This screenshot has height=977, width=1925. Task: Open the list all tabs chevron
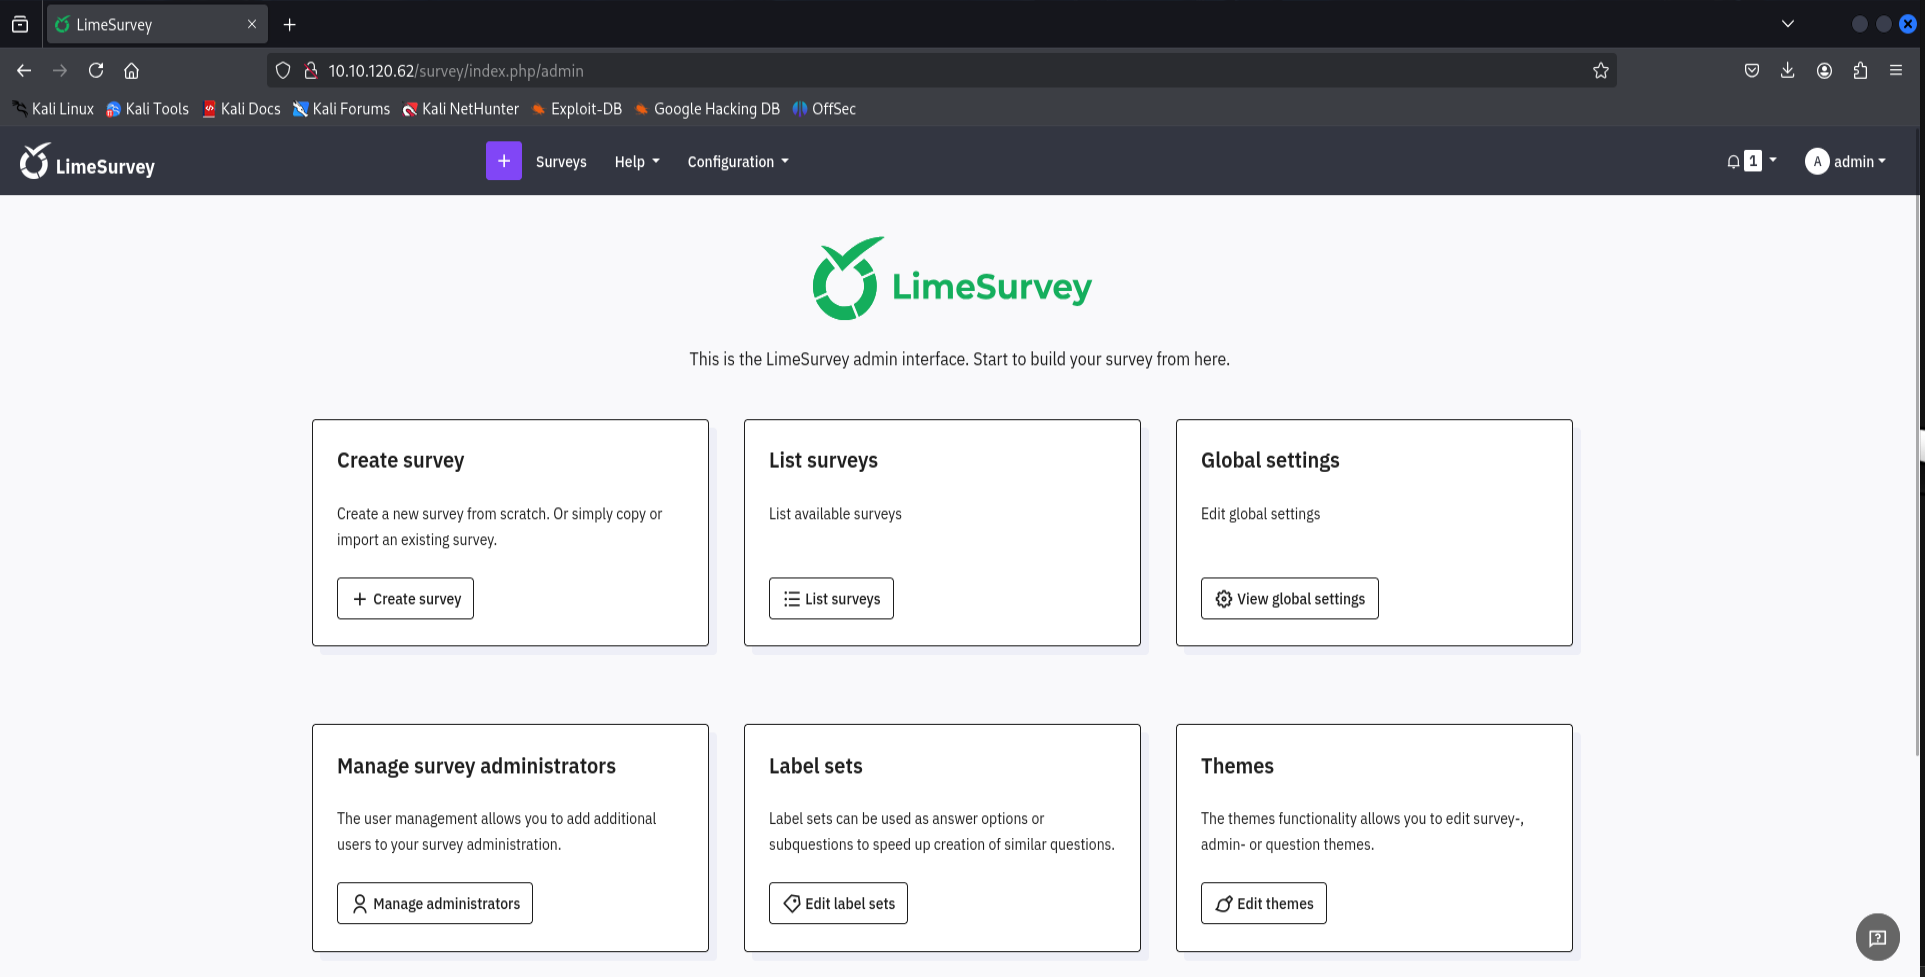click(x=1788, y=24)
